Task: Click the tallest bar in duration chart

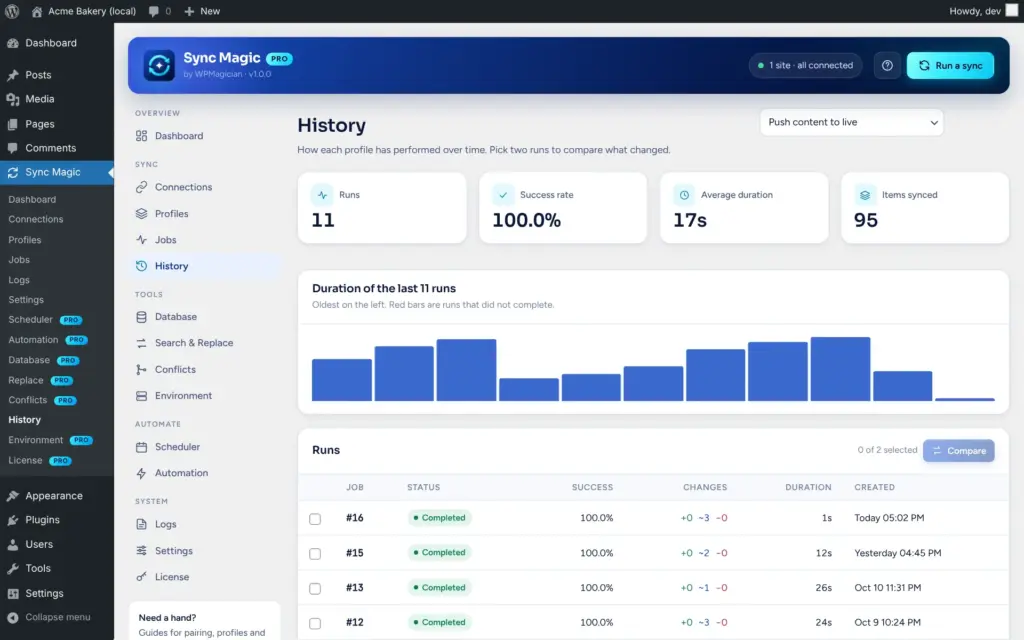Action: coord(840,369)
